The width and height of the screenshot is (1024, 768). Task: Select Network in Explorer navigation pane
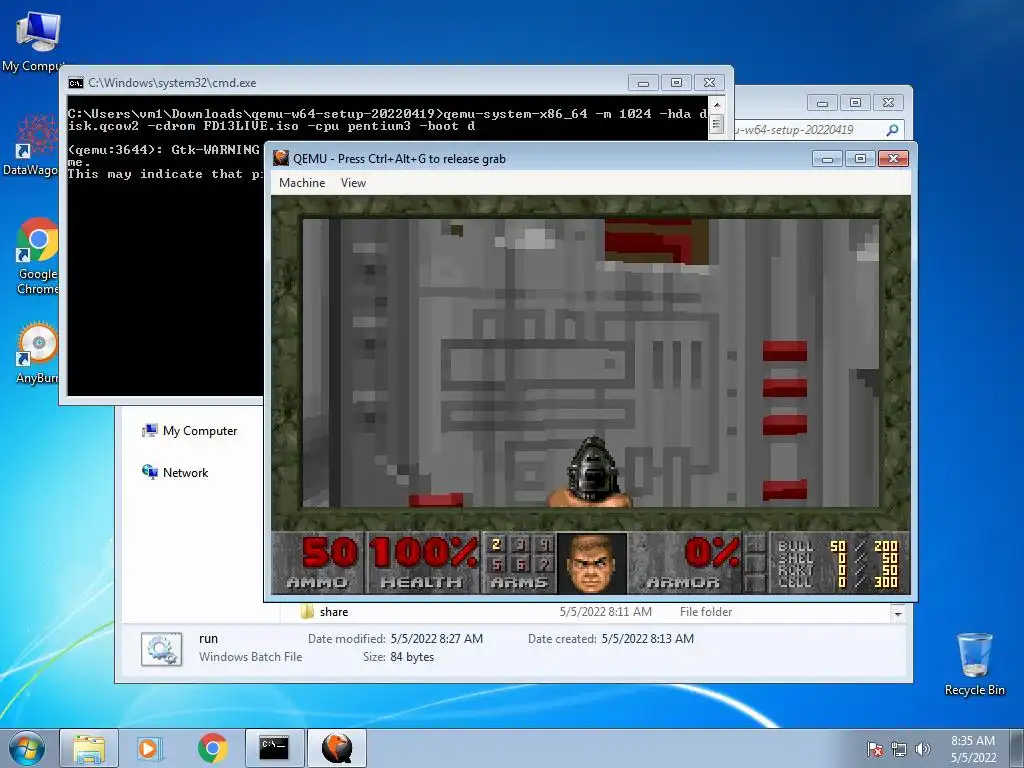tap(175, 472)
